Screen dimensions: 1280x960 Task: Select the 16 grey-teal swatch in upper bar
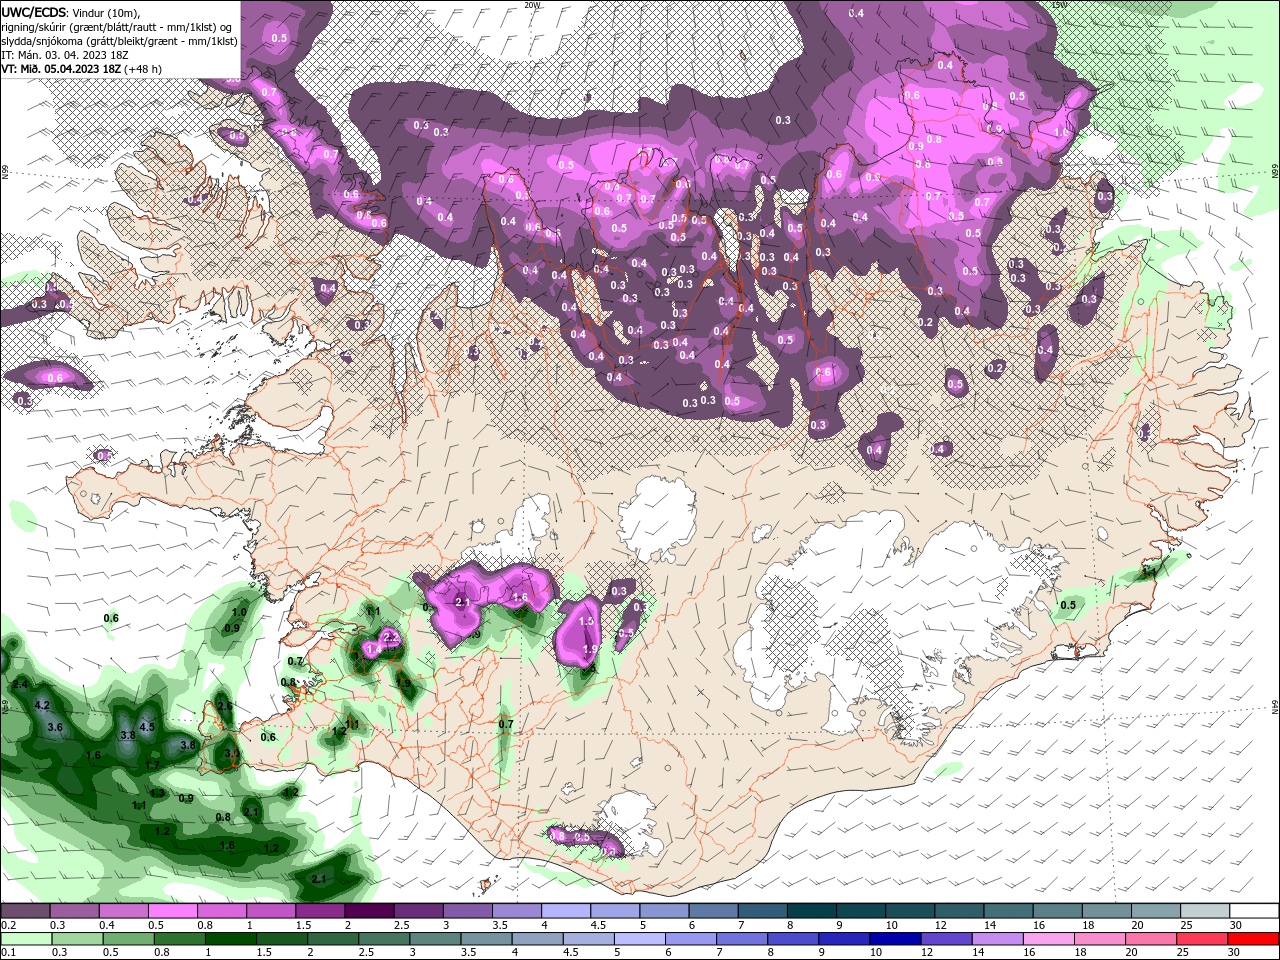point(1058,911)
